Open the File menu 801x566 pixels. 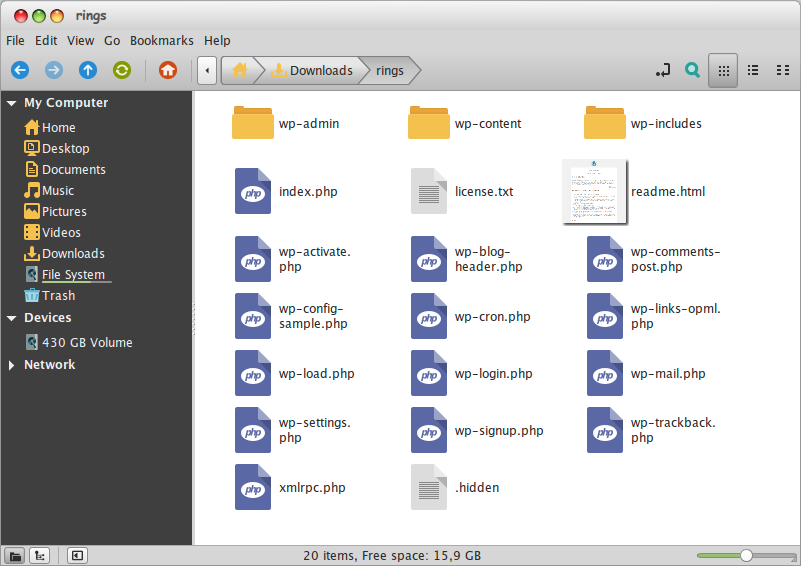[15, 40]
